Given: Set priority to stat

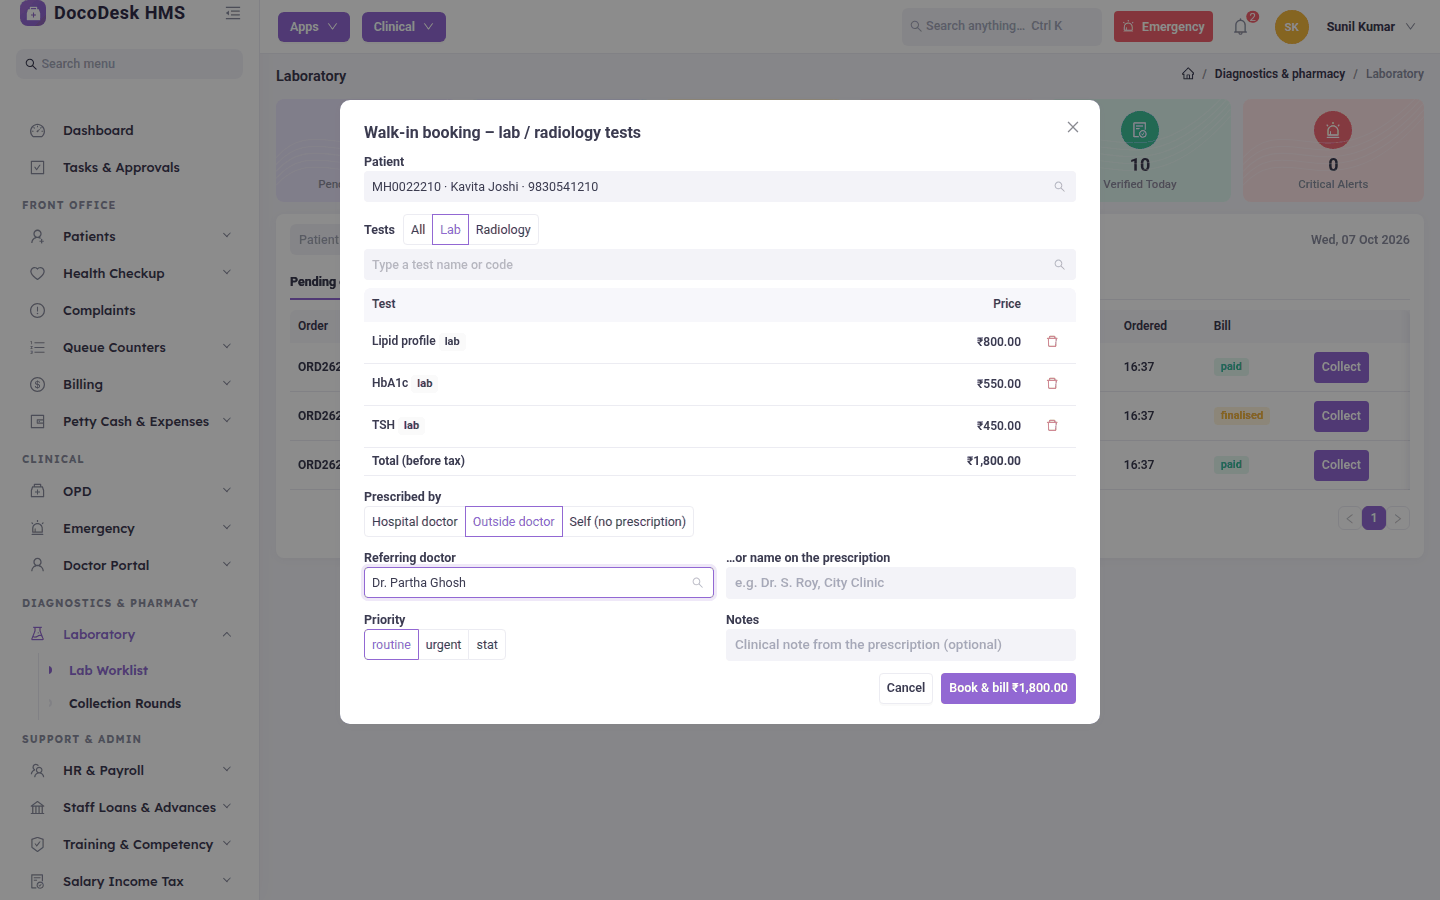Looking at the screenshot, I should coord(487,645).
